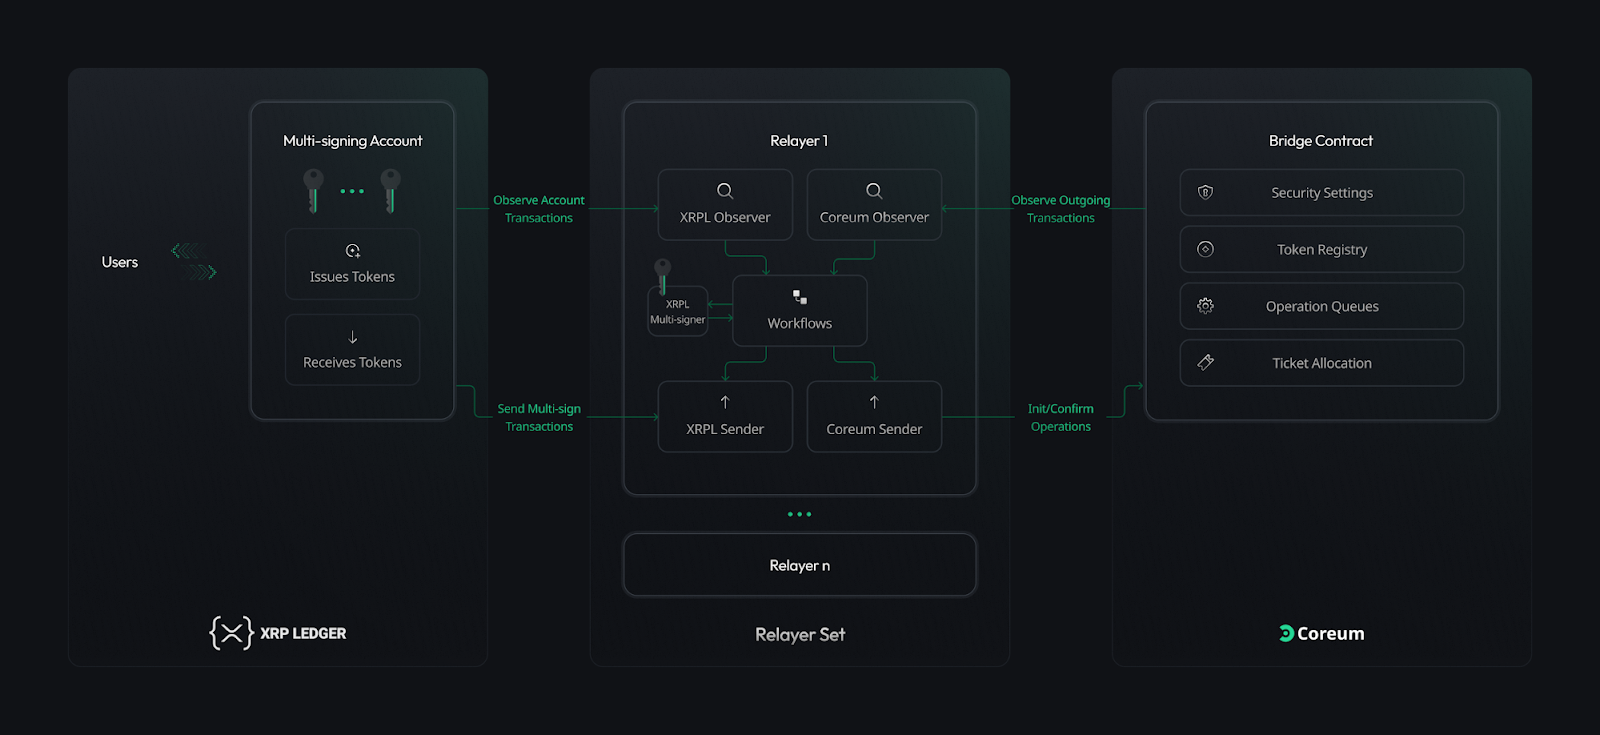Click the up arrow icon in XRPL Sender

tap(725, 402)
